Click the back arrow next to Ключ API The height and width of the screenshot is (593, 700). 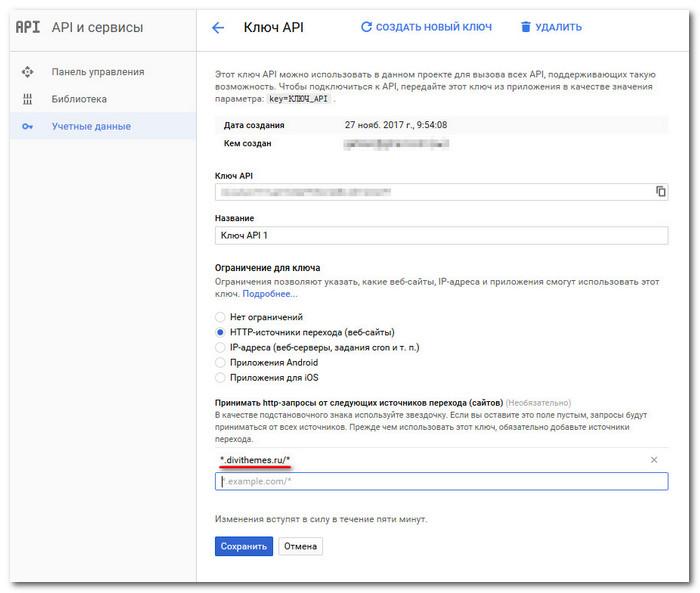(x=218, y=28)
